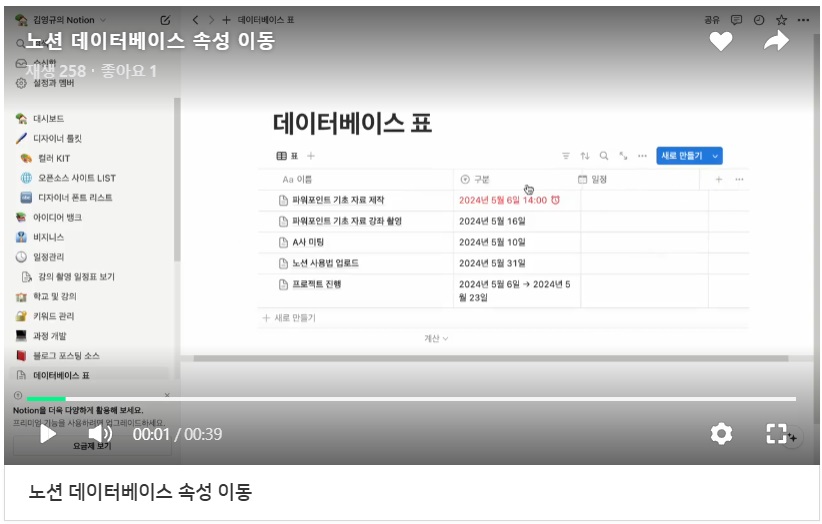822x524 pixels.
Task: Open the 김영규의 Notion workspace dropdown
Action: pyautogui.click(x=61, y=20)
